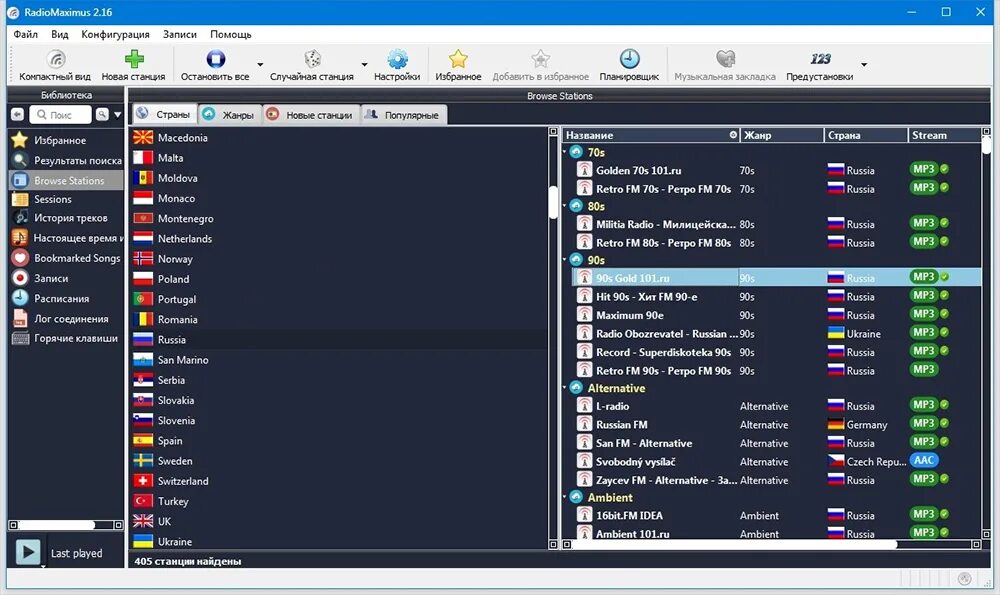Open Горячие клавиши in sidebar
This screenshot has width=1000, height=595.
pyautogui.click(x=66, y=339)
